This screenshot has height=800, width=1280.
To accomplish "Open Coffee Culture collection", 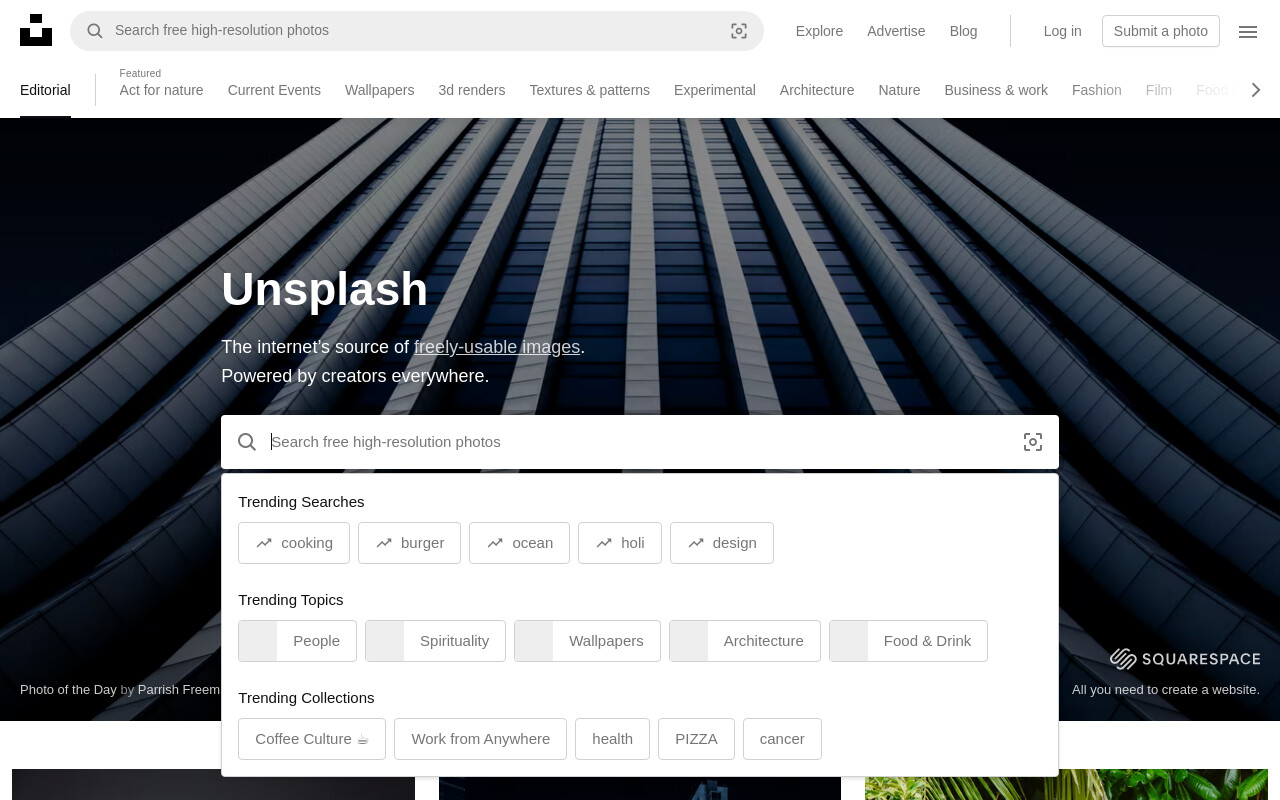I will 312,739.
